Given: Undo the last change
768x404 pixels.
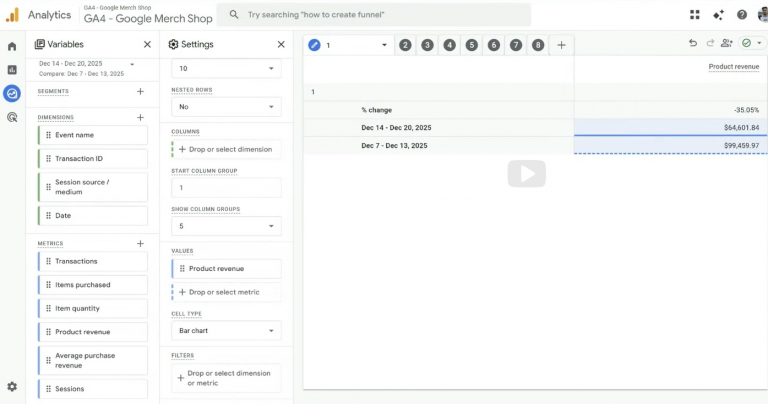Looking at the screenshot, I should 693,43.
